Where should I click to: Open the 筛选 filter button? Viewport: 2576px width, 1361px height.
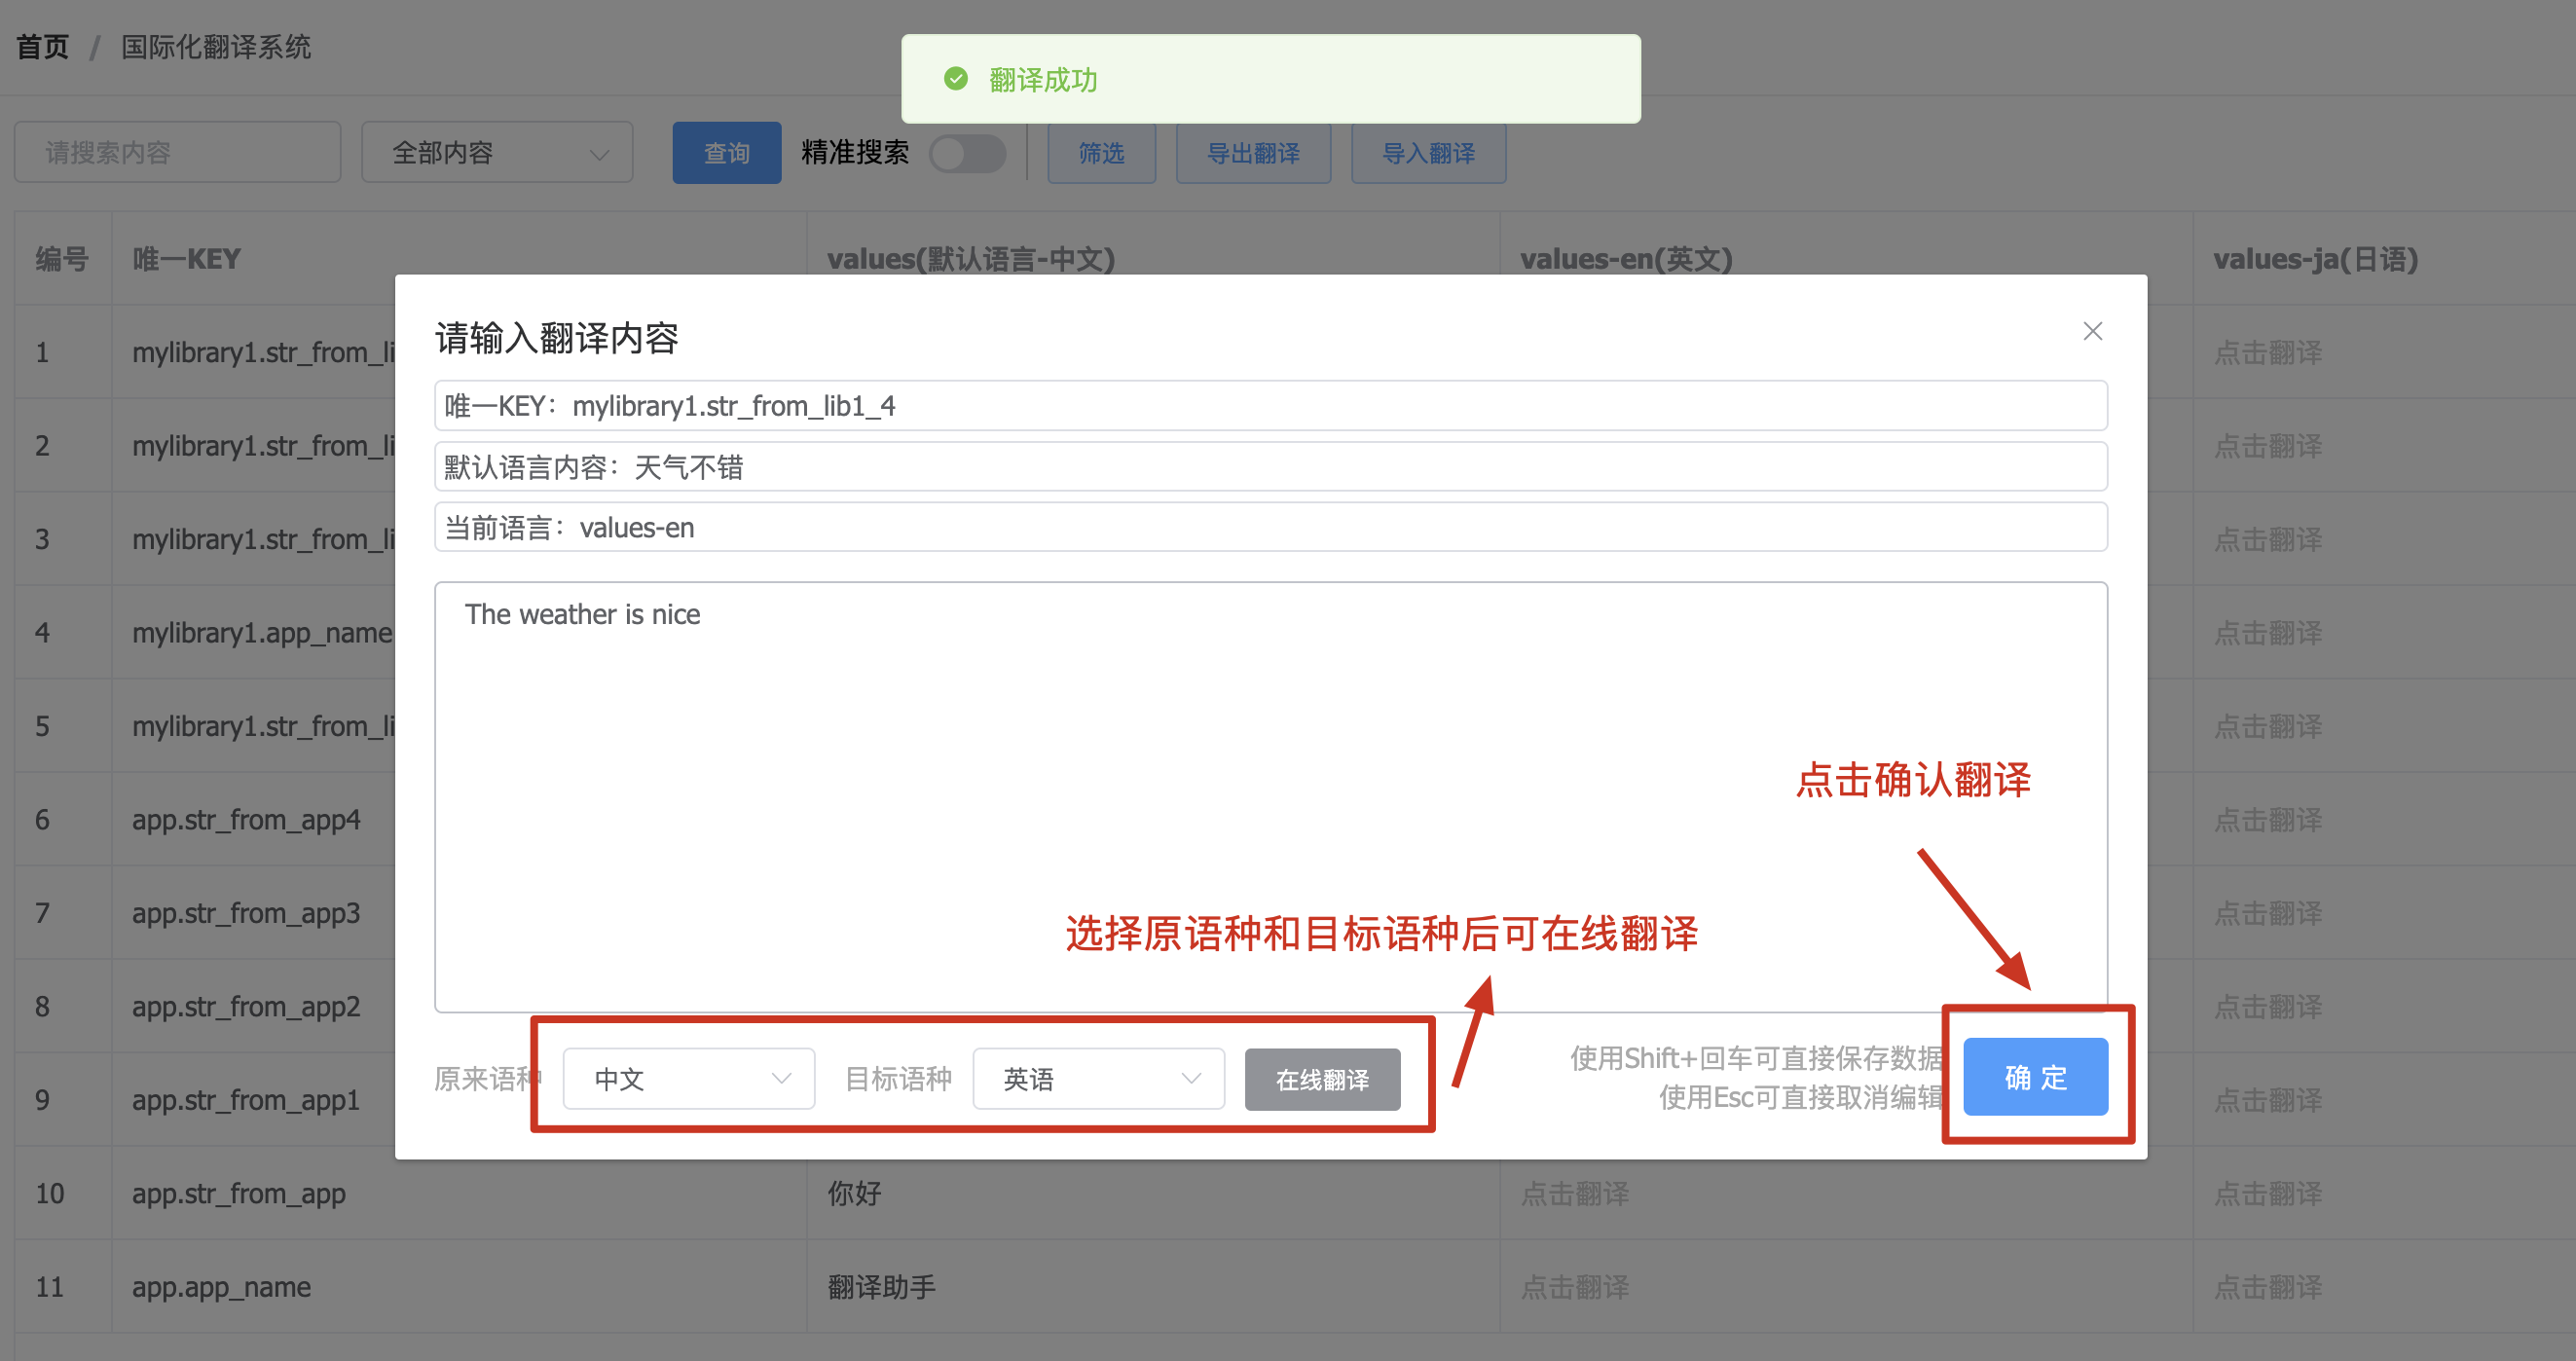tap(1100, 153)
